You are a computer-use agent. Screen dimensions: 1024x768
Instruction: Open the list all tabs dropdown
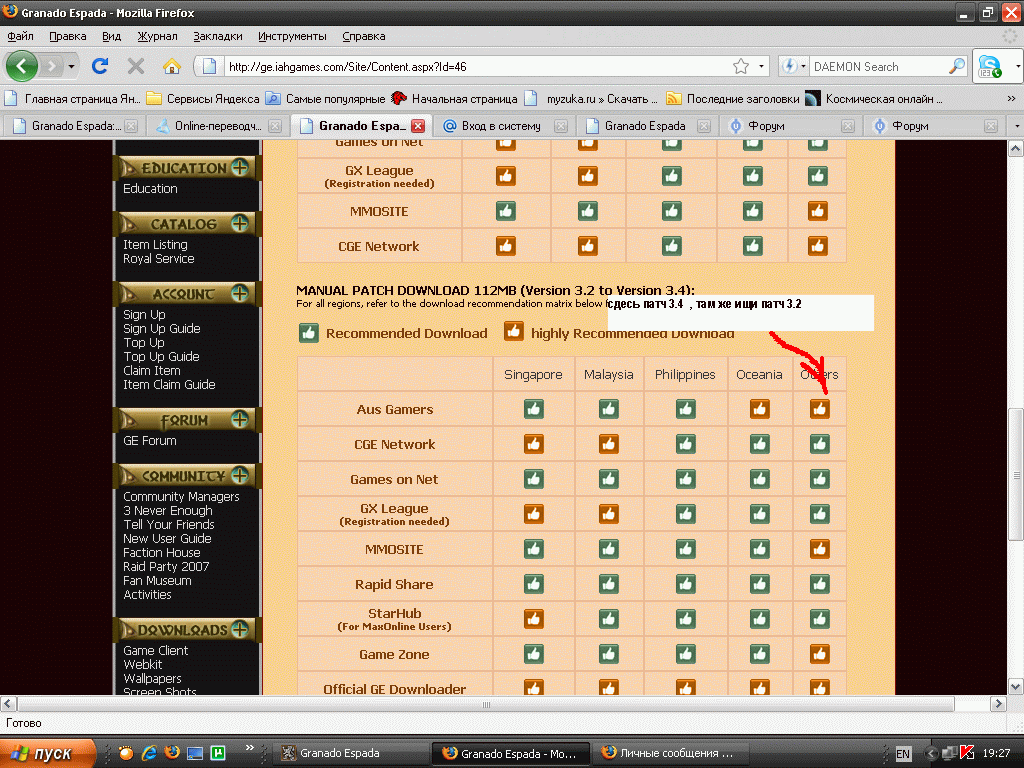point(1016,125)
